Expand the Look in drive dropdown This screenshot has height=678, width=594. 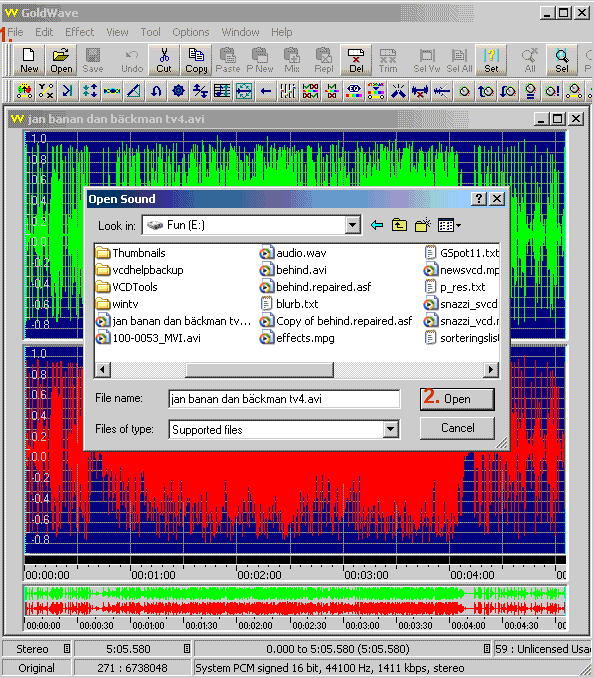coord(353,225)
